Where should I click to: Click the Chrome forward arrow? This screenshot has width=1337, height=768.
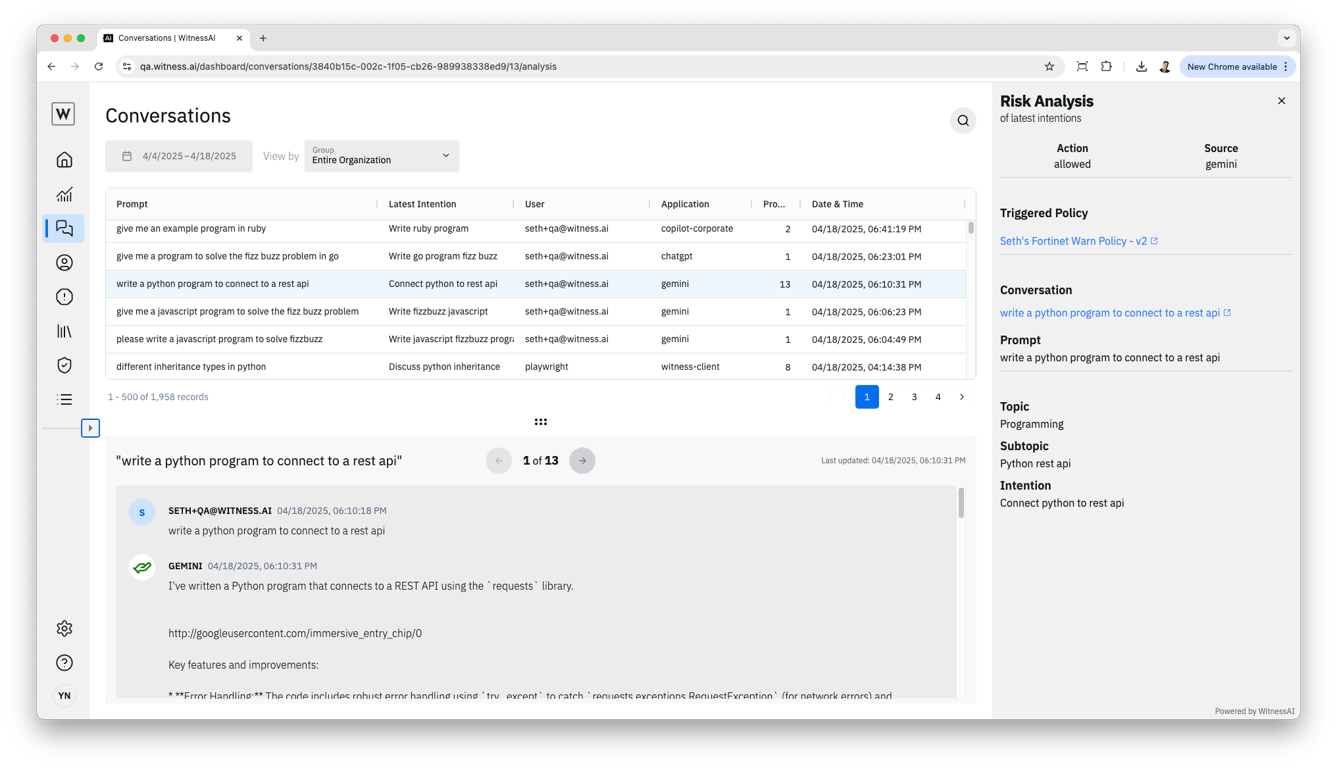pos(75,67)
